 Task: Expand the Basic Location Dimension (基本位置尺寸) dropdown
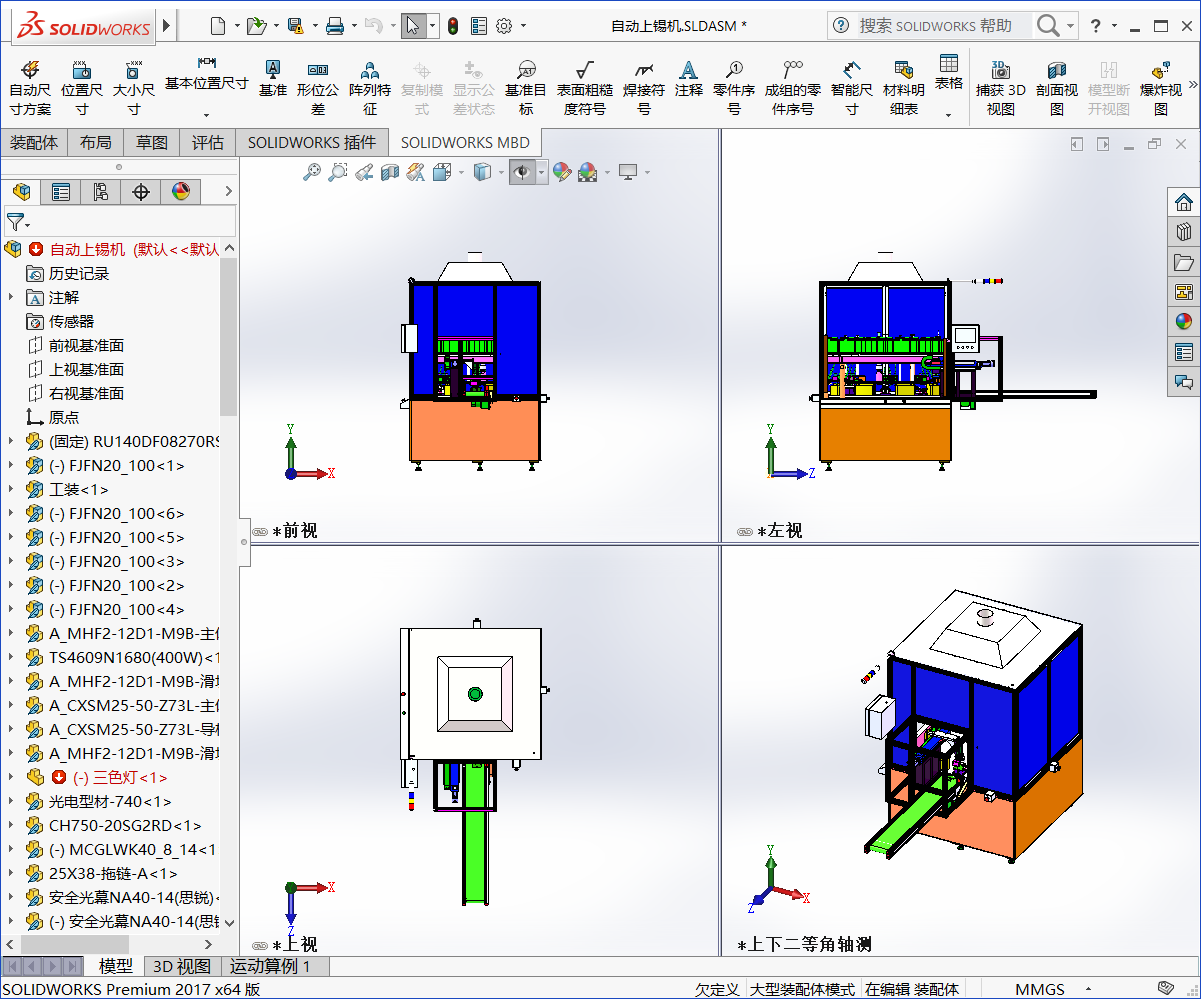[x=206, y=114]
